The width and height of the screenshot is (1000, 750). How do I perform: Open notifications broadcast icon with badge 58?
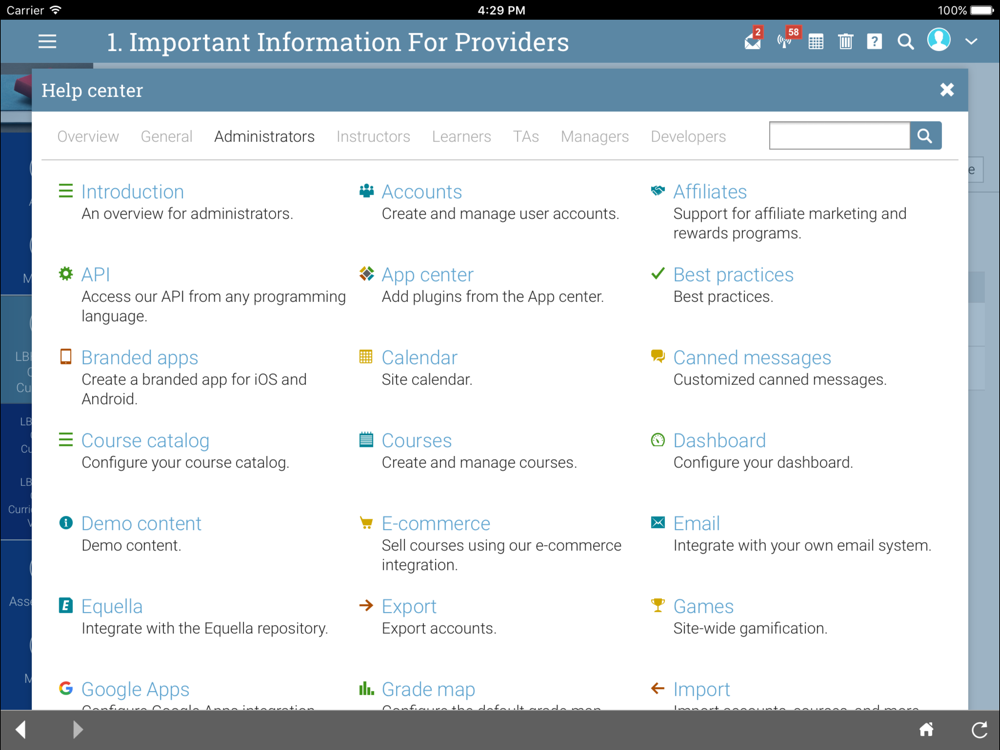787,40
